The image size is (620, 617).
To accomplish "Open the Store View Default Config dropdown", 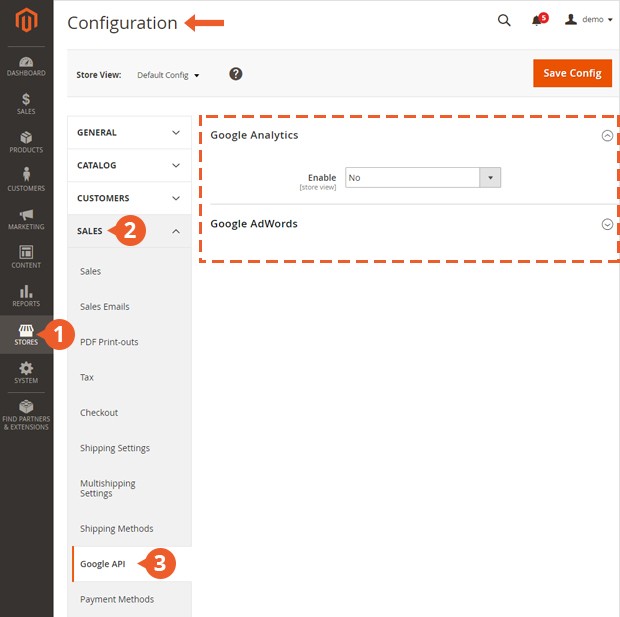I will [168, 75].
